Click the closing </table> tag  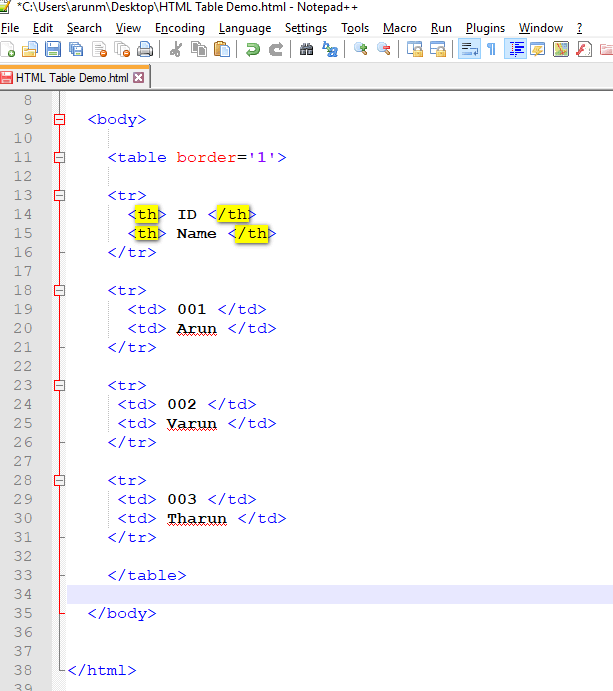click(147, 576)
